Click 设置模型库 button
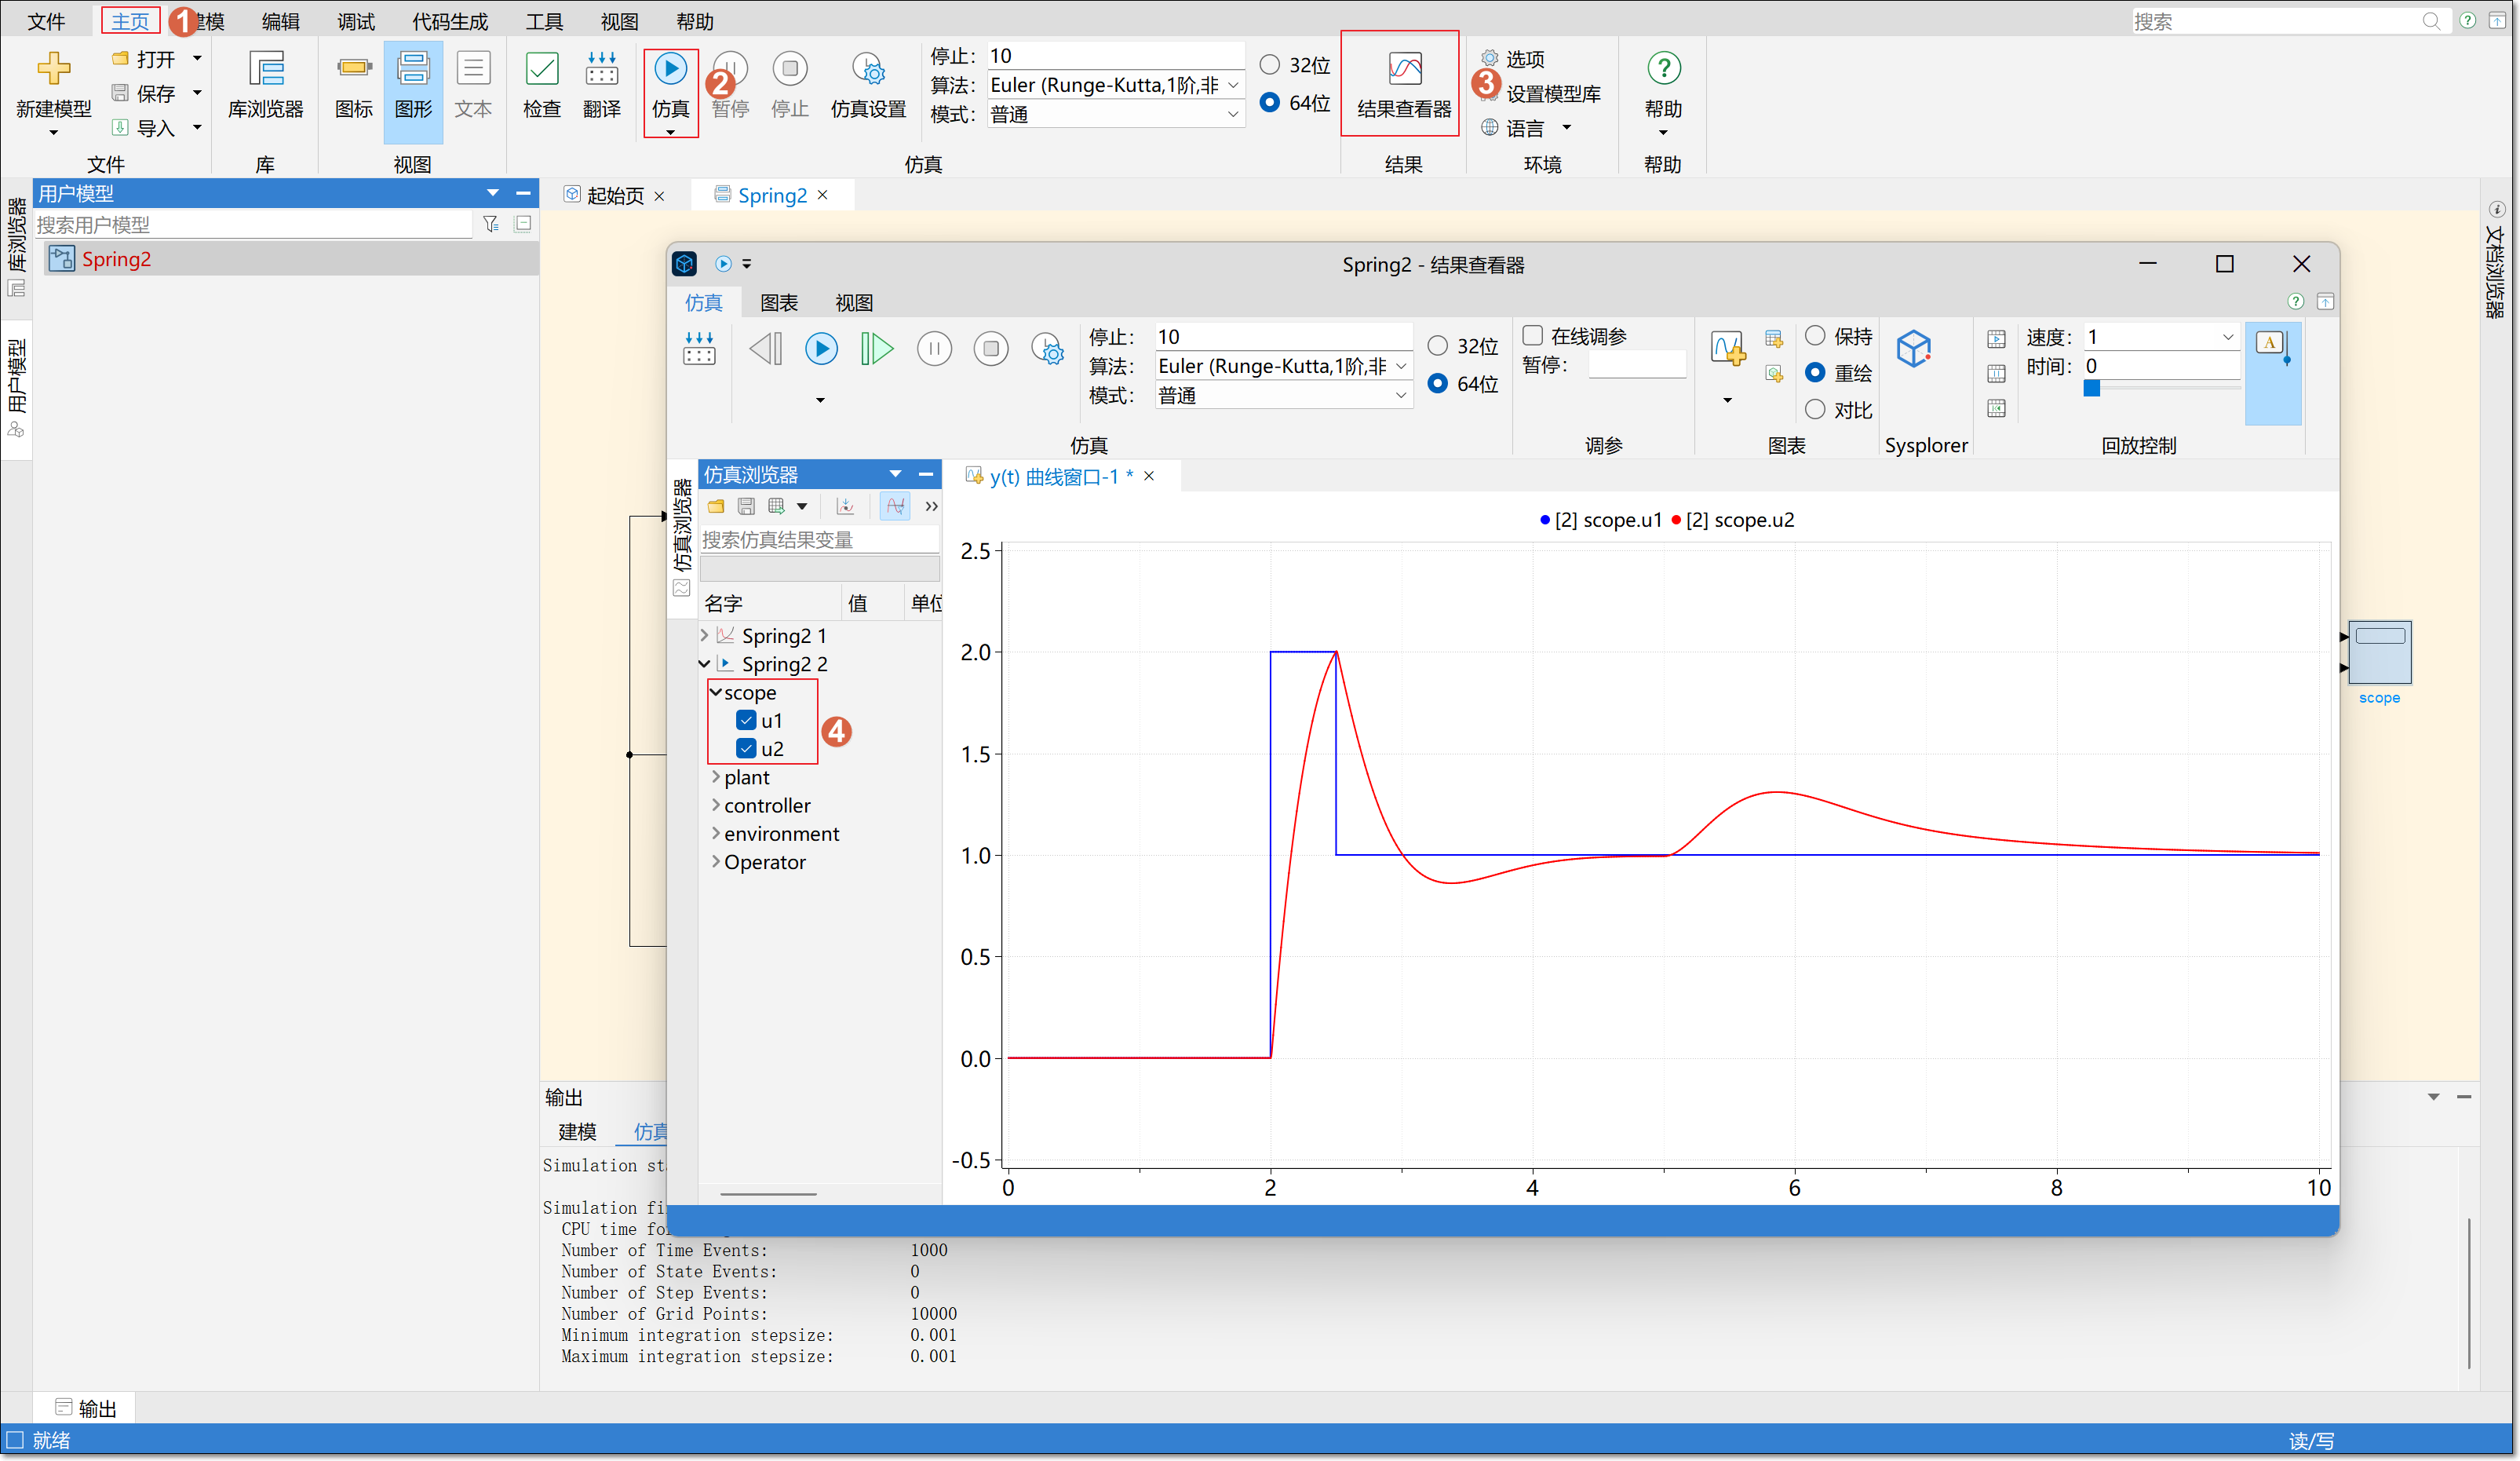The image size is (2520, 1461). (1552, 93)
